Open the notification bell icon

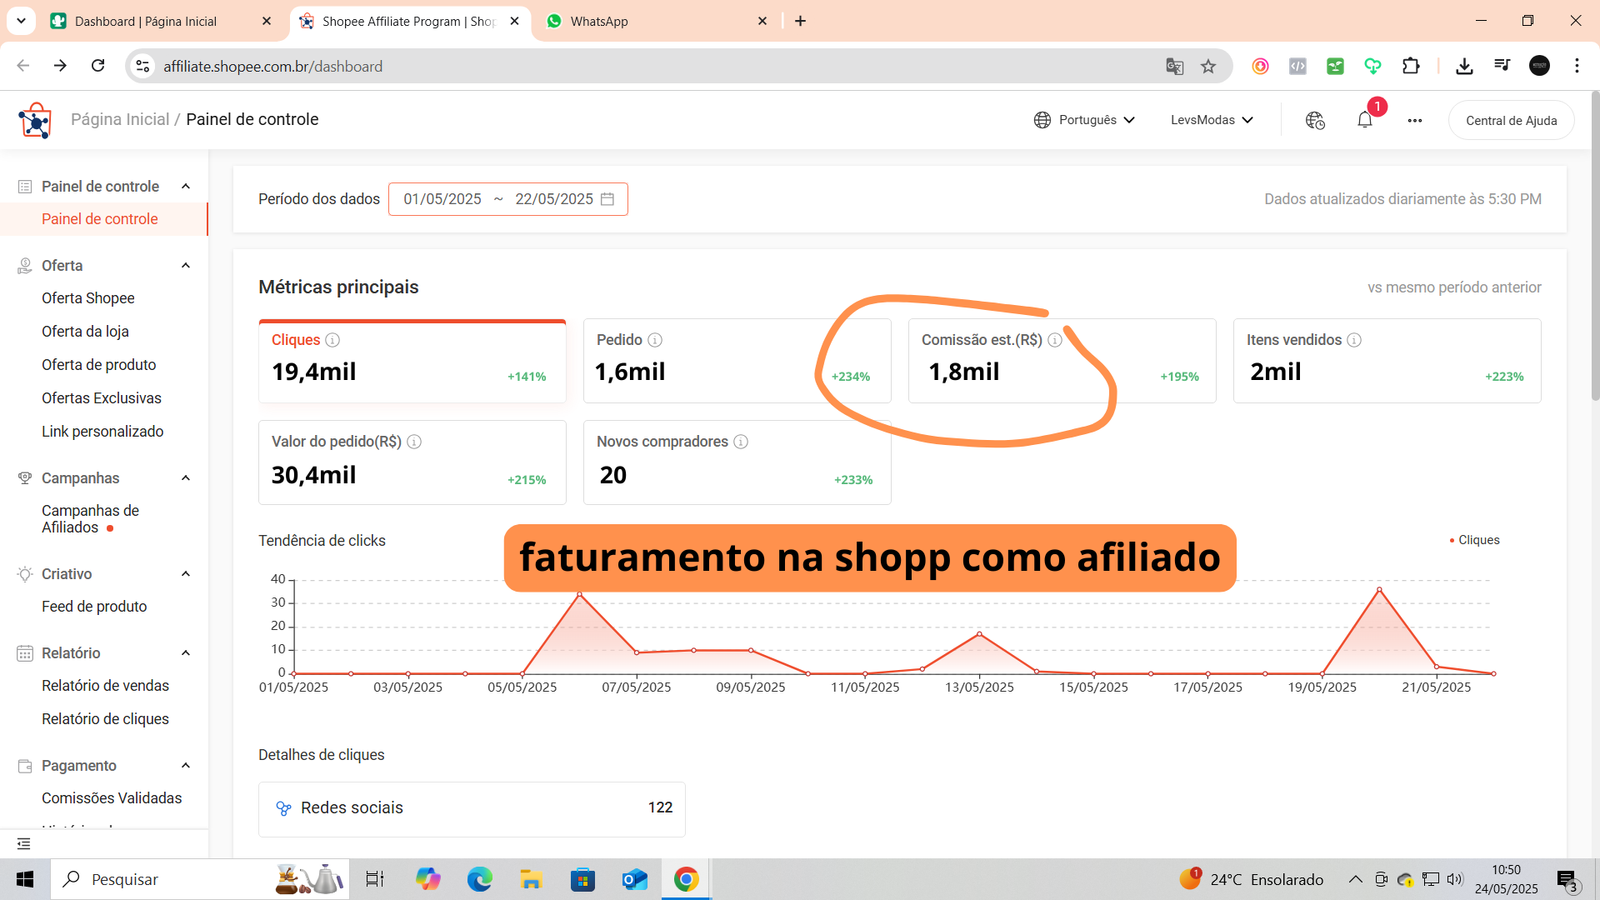1365,120
